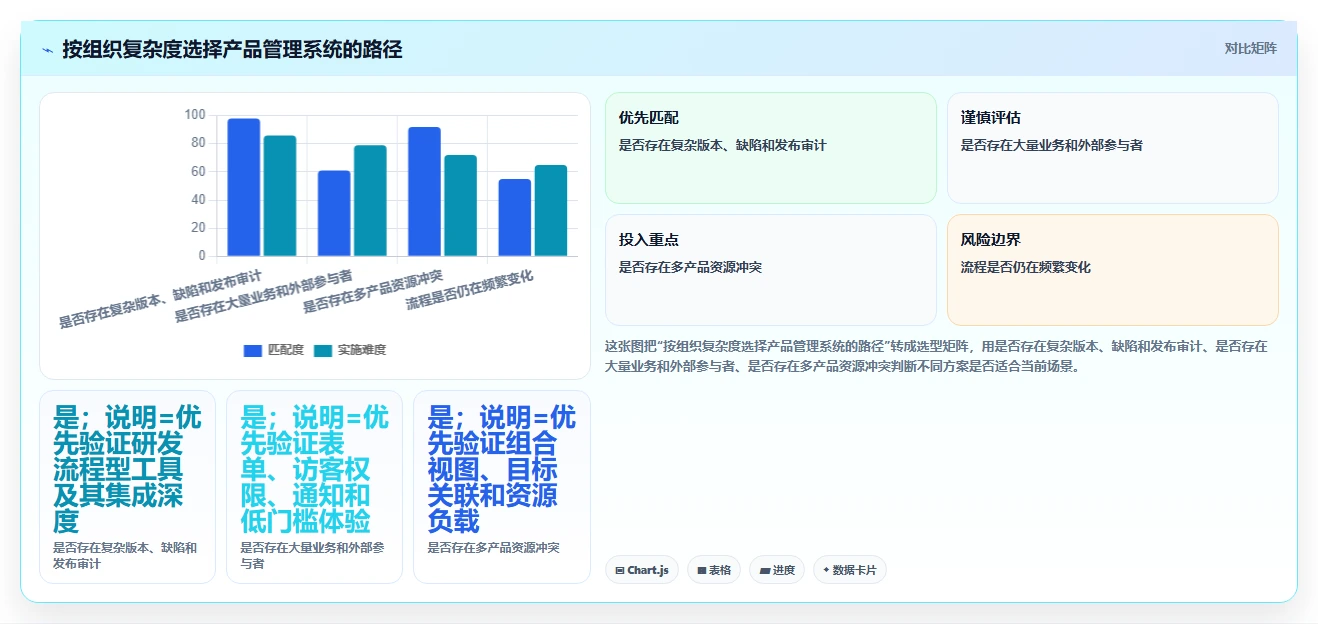Viewport: 1318px width, 624px height.
Task: Click the y-axis value 100
Action: 195,115
